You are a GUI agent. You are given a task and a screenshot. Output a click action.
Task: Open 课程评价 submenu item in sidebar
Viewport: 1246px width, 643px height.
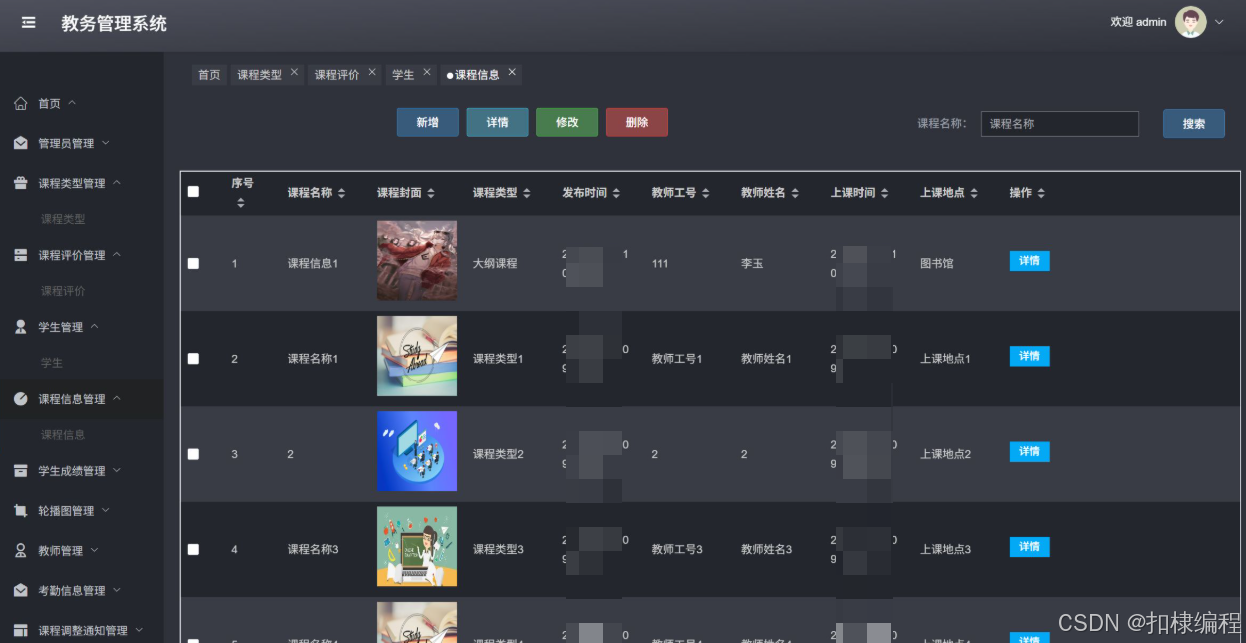63,291
